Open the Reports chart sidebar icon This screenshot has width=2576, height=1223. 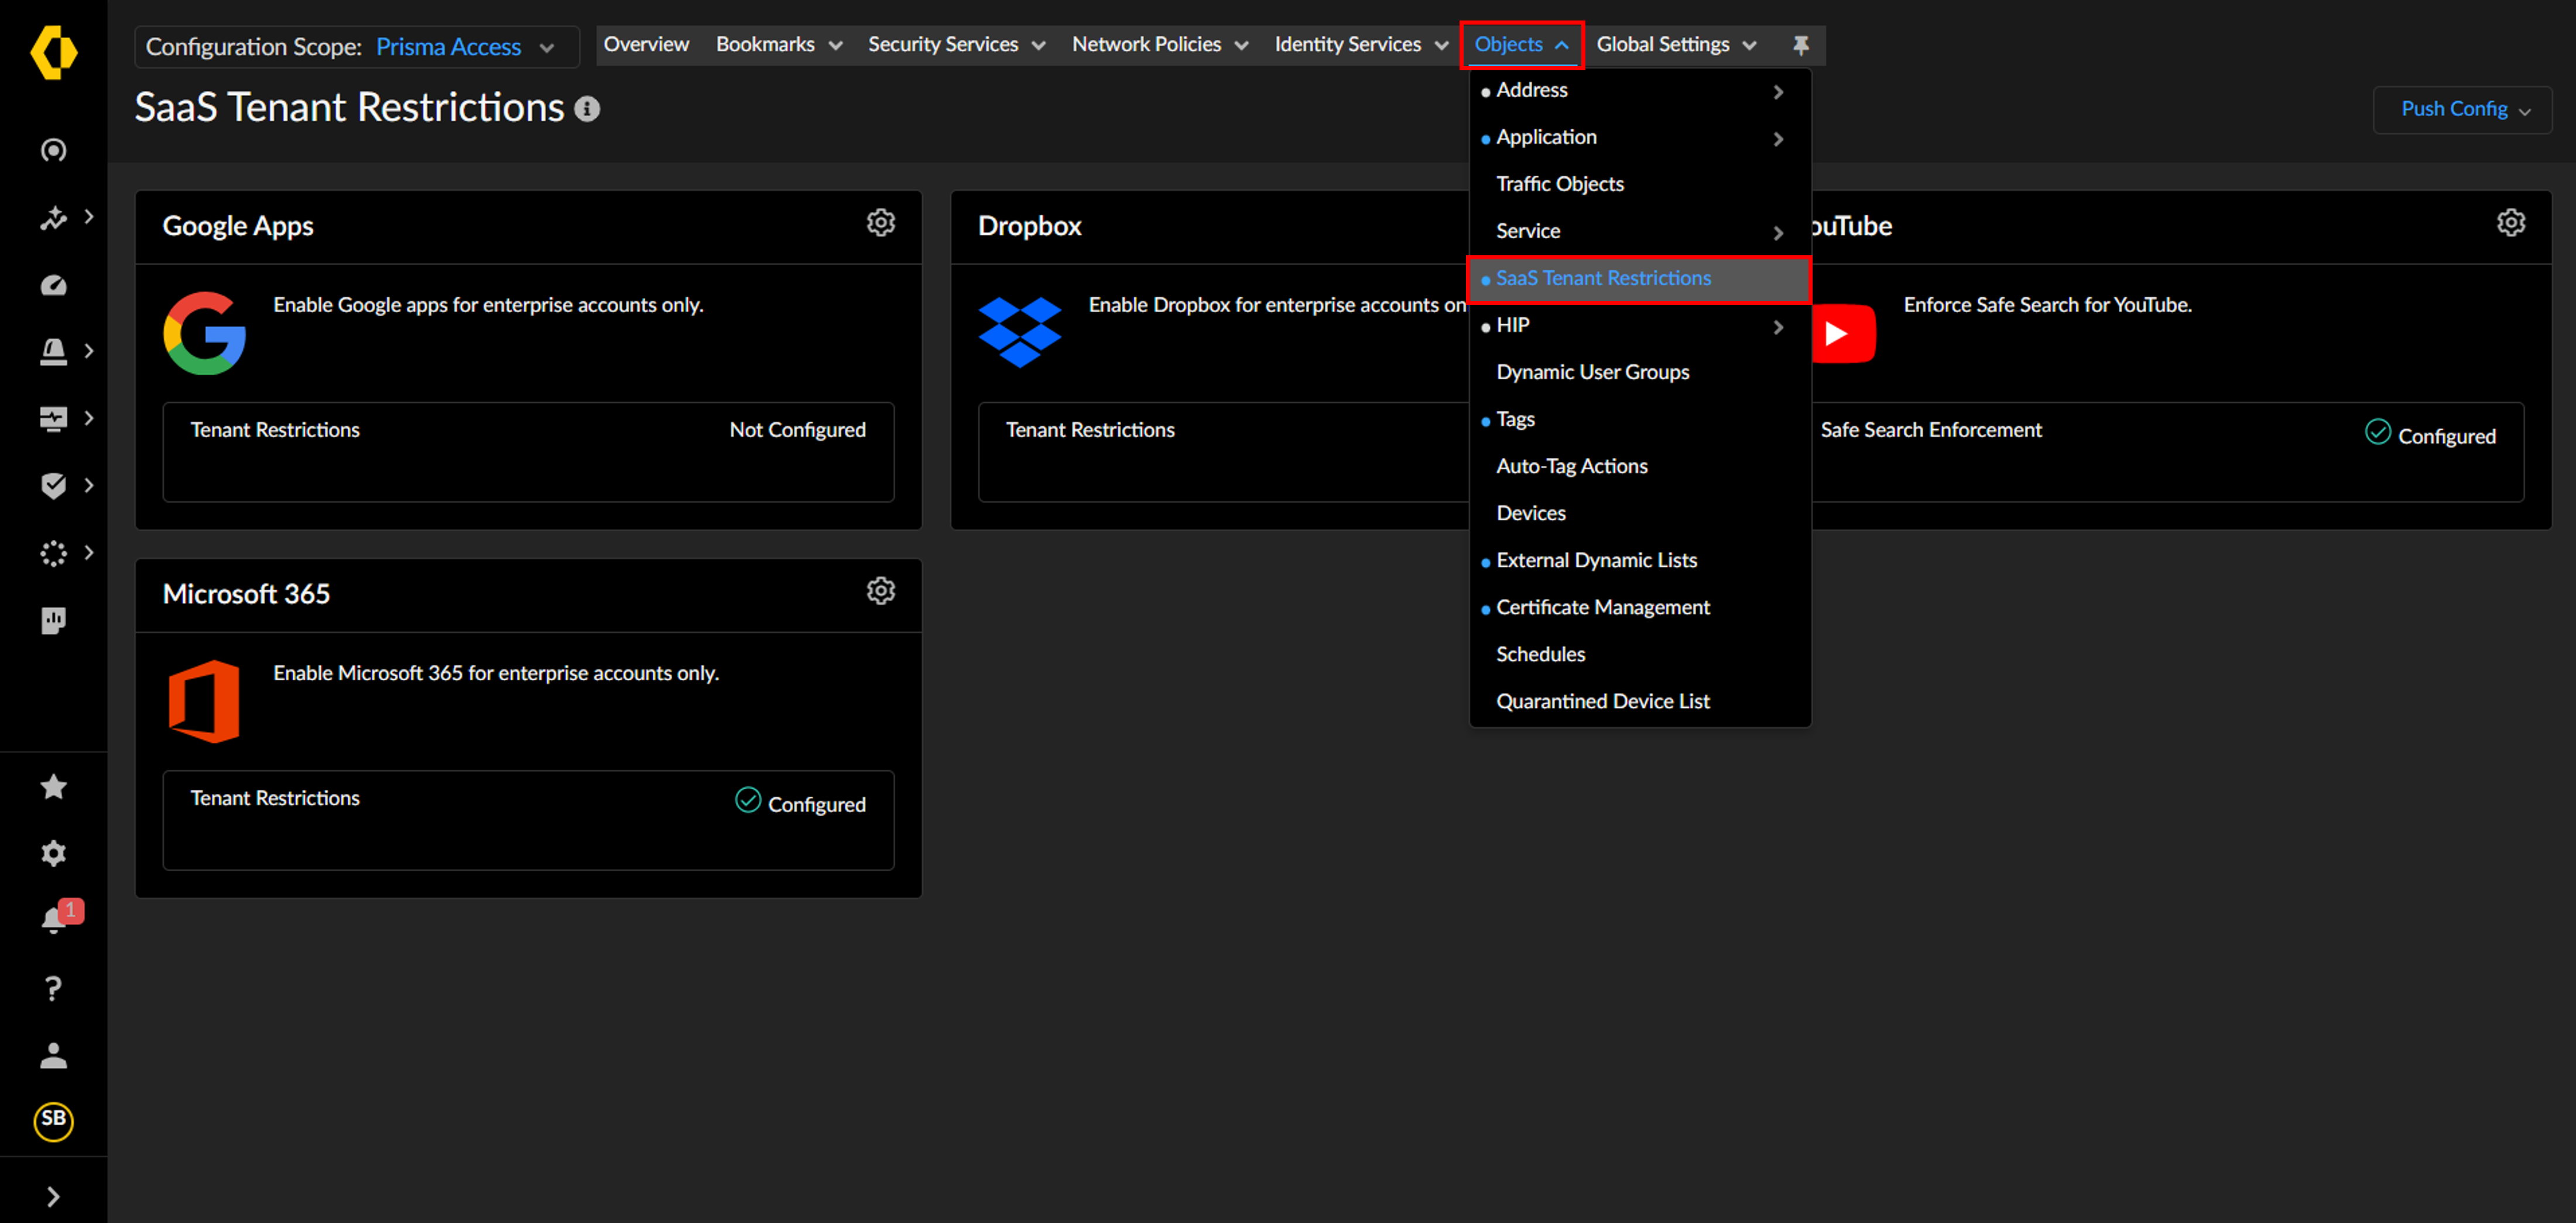point(54,620)
